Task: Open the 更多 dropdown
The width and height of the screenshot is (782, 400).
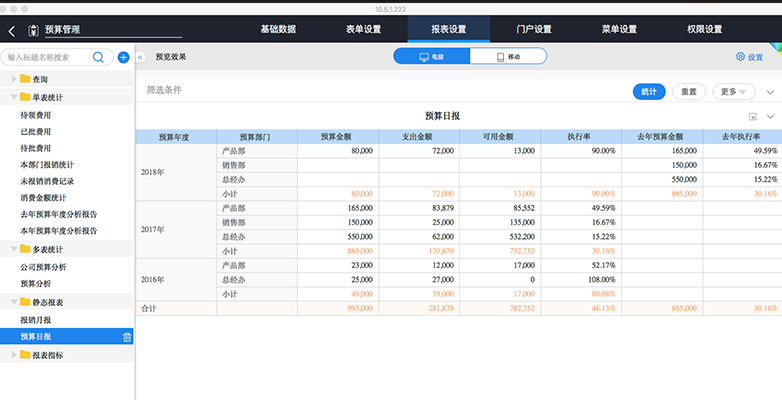Action: (x=734, y=92)
